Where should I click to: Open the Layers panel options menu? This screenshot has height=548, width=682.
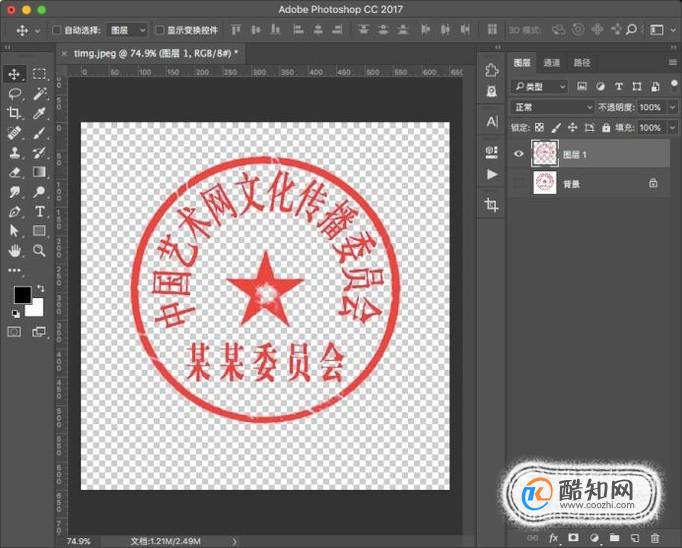click(x=672, y=63)
